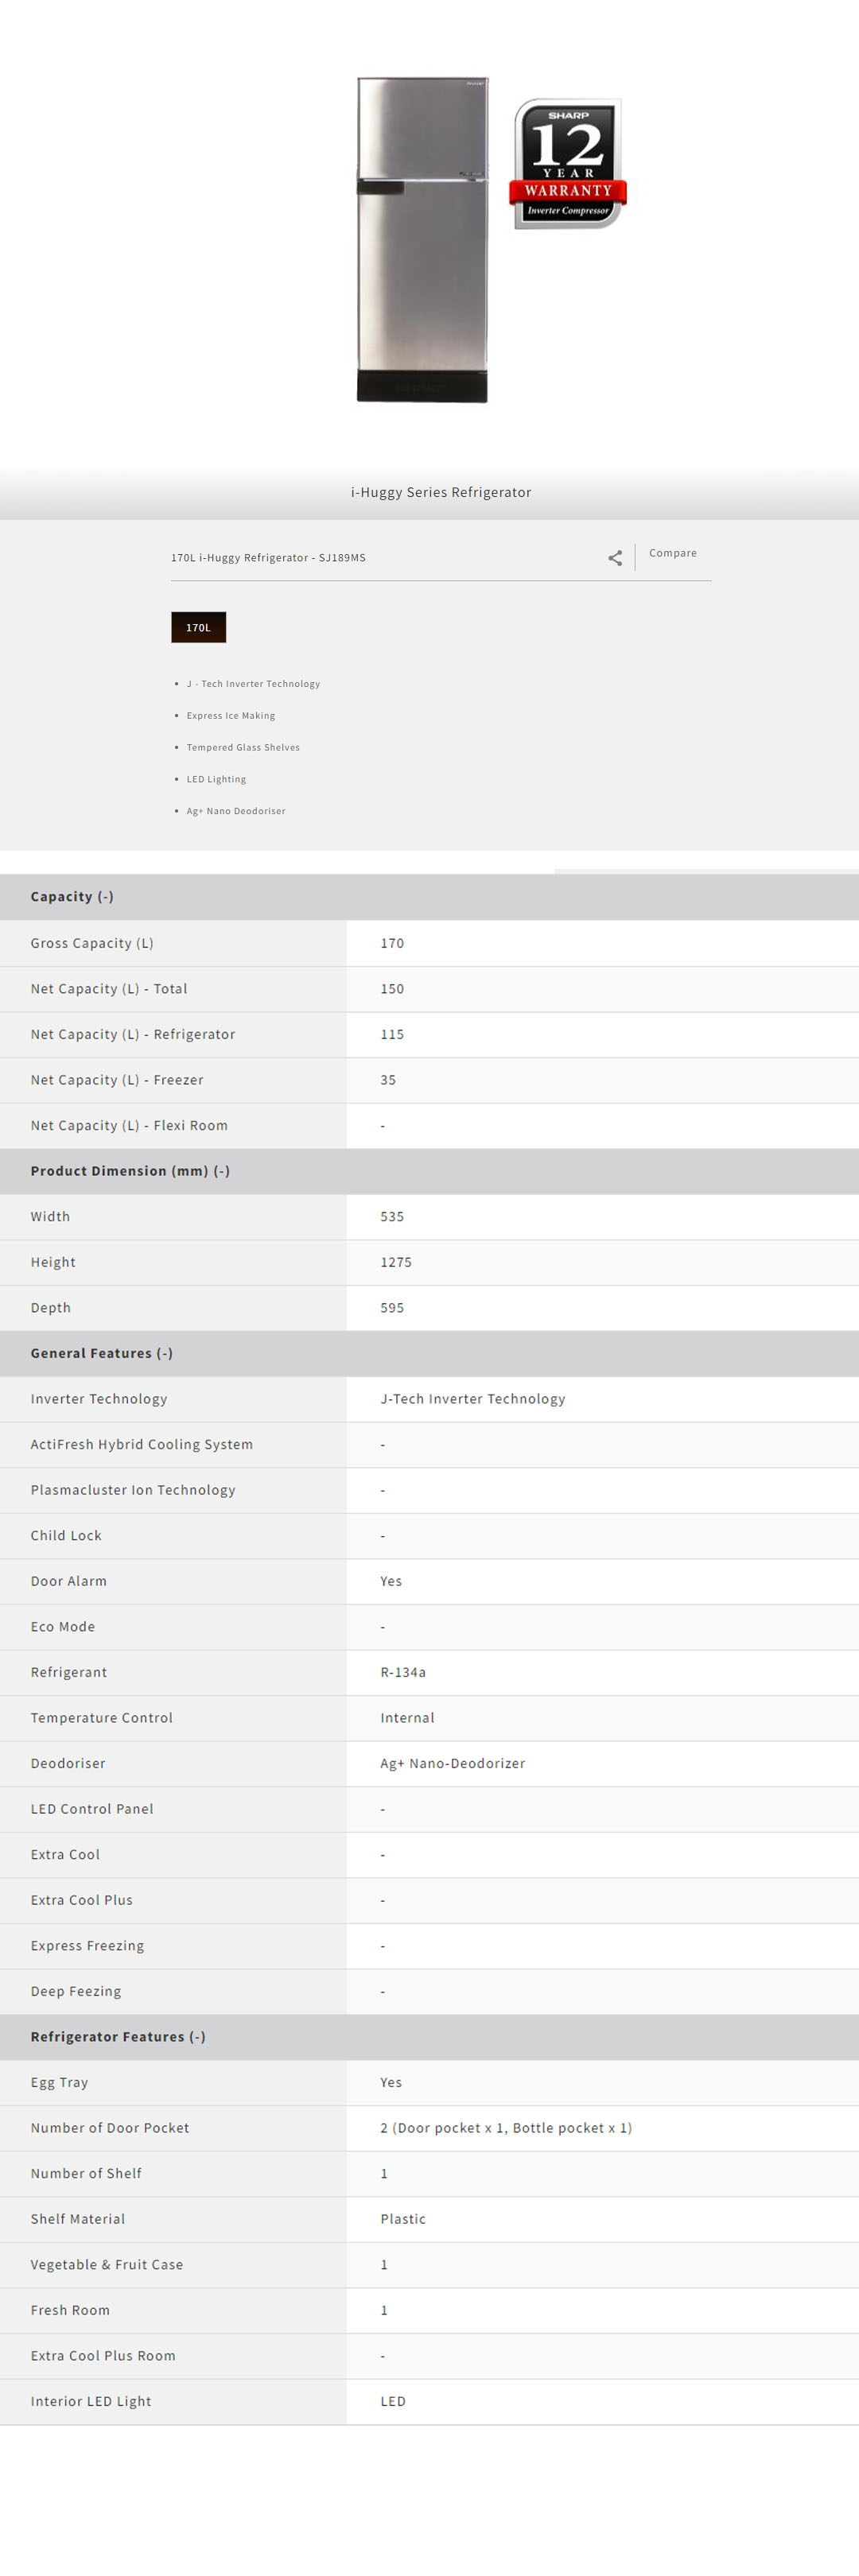Click the LED Lighting bullet
Screen dimensions: 859x2576
tap(216, 780)
